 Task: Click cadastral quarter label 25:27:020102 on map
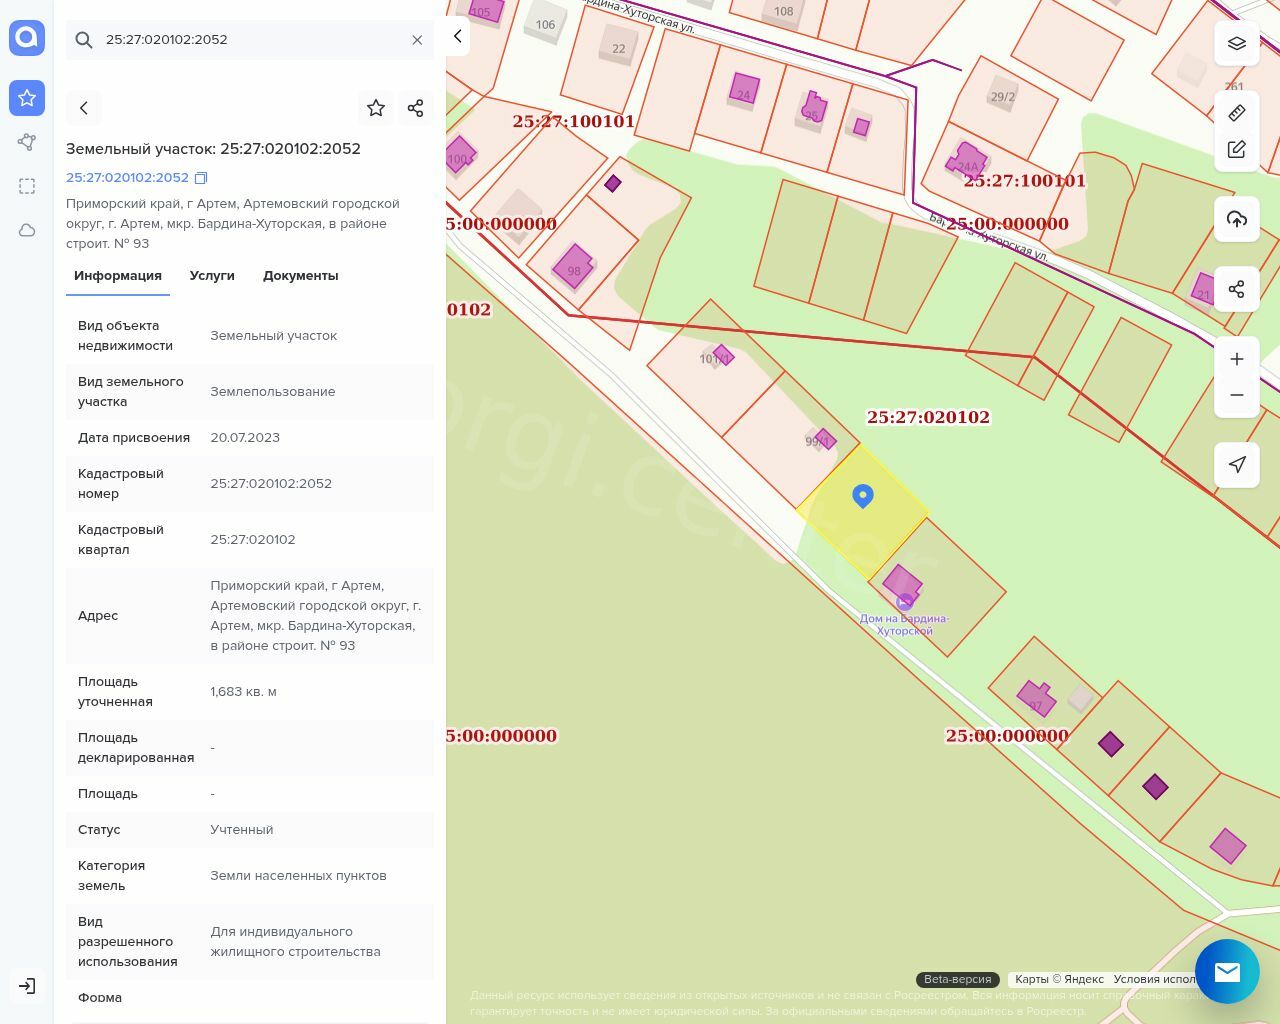[928, 417]
